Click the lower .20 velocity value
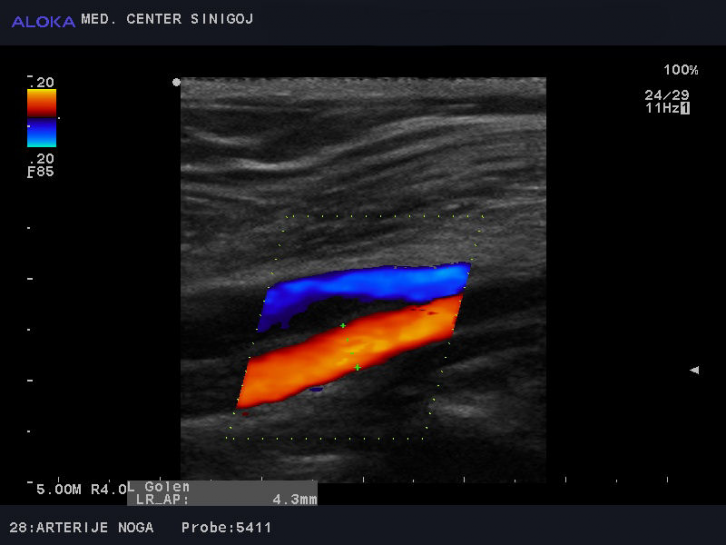The width and height of the screenshot is (726, 545). click(x=41, y=159)
